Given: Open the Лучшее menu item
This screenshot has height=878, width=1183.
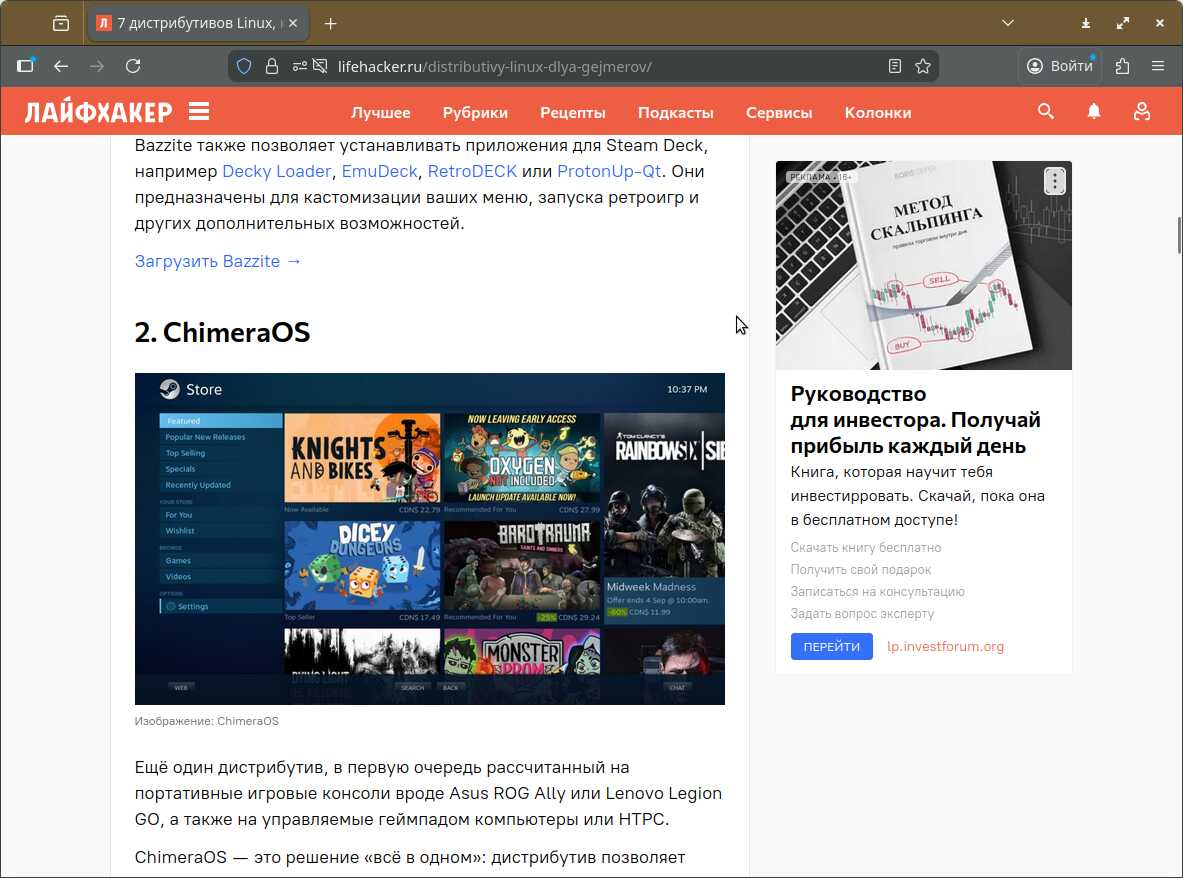Looking at the screenshot, I should [x=380, y=112].
